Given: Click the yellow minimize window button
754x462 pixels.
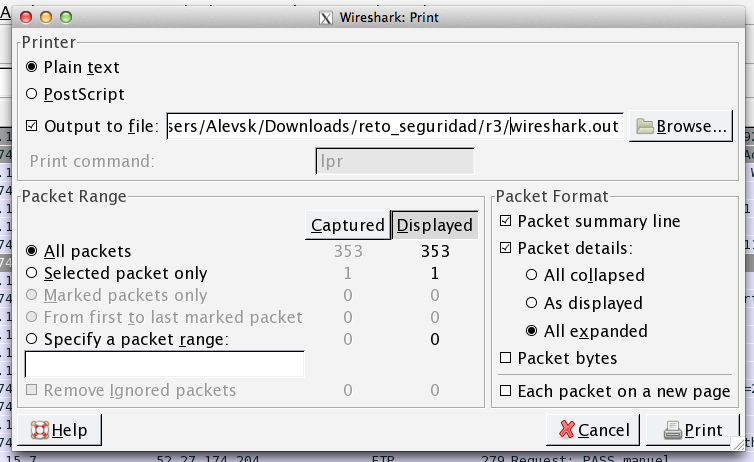Looking at the screenshot, I should 46,17.
